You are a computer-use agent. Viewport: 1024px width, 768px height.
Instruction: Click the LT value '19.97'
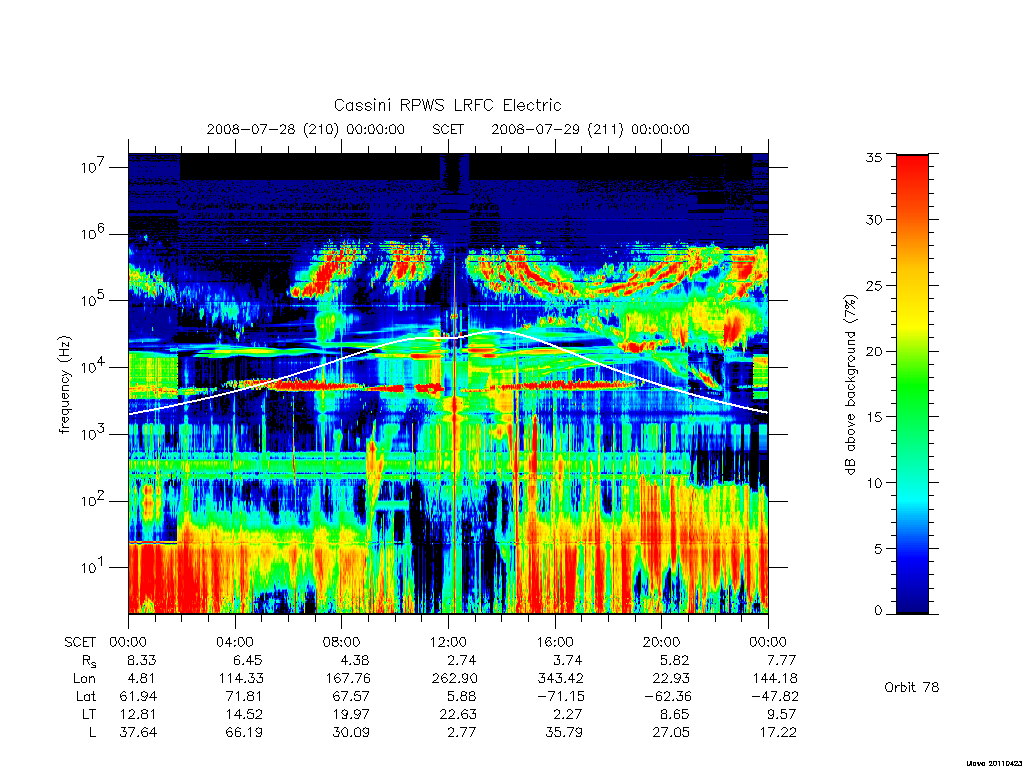coord(351,714)
